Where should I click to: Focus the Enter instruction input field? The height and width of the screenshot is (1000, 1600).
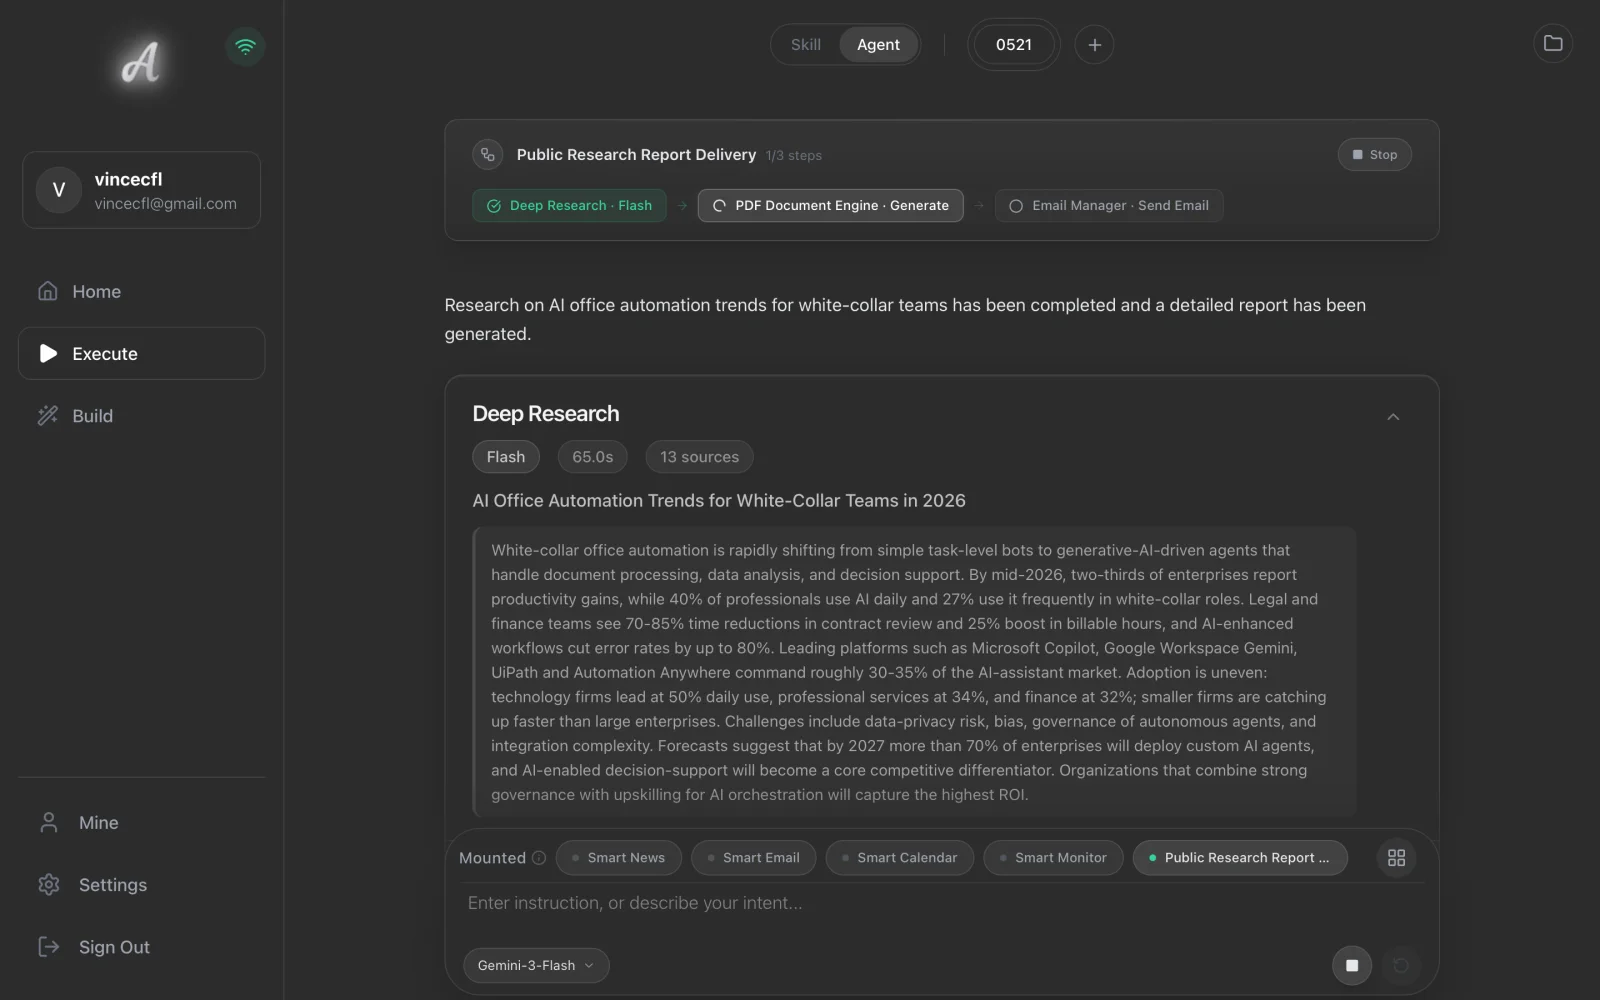pyautogui.click(x=940, y=904)
